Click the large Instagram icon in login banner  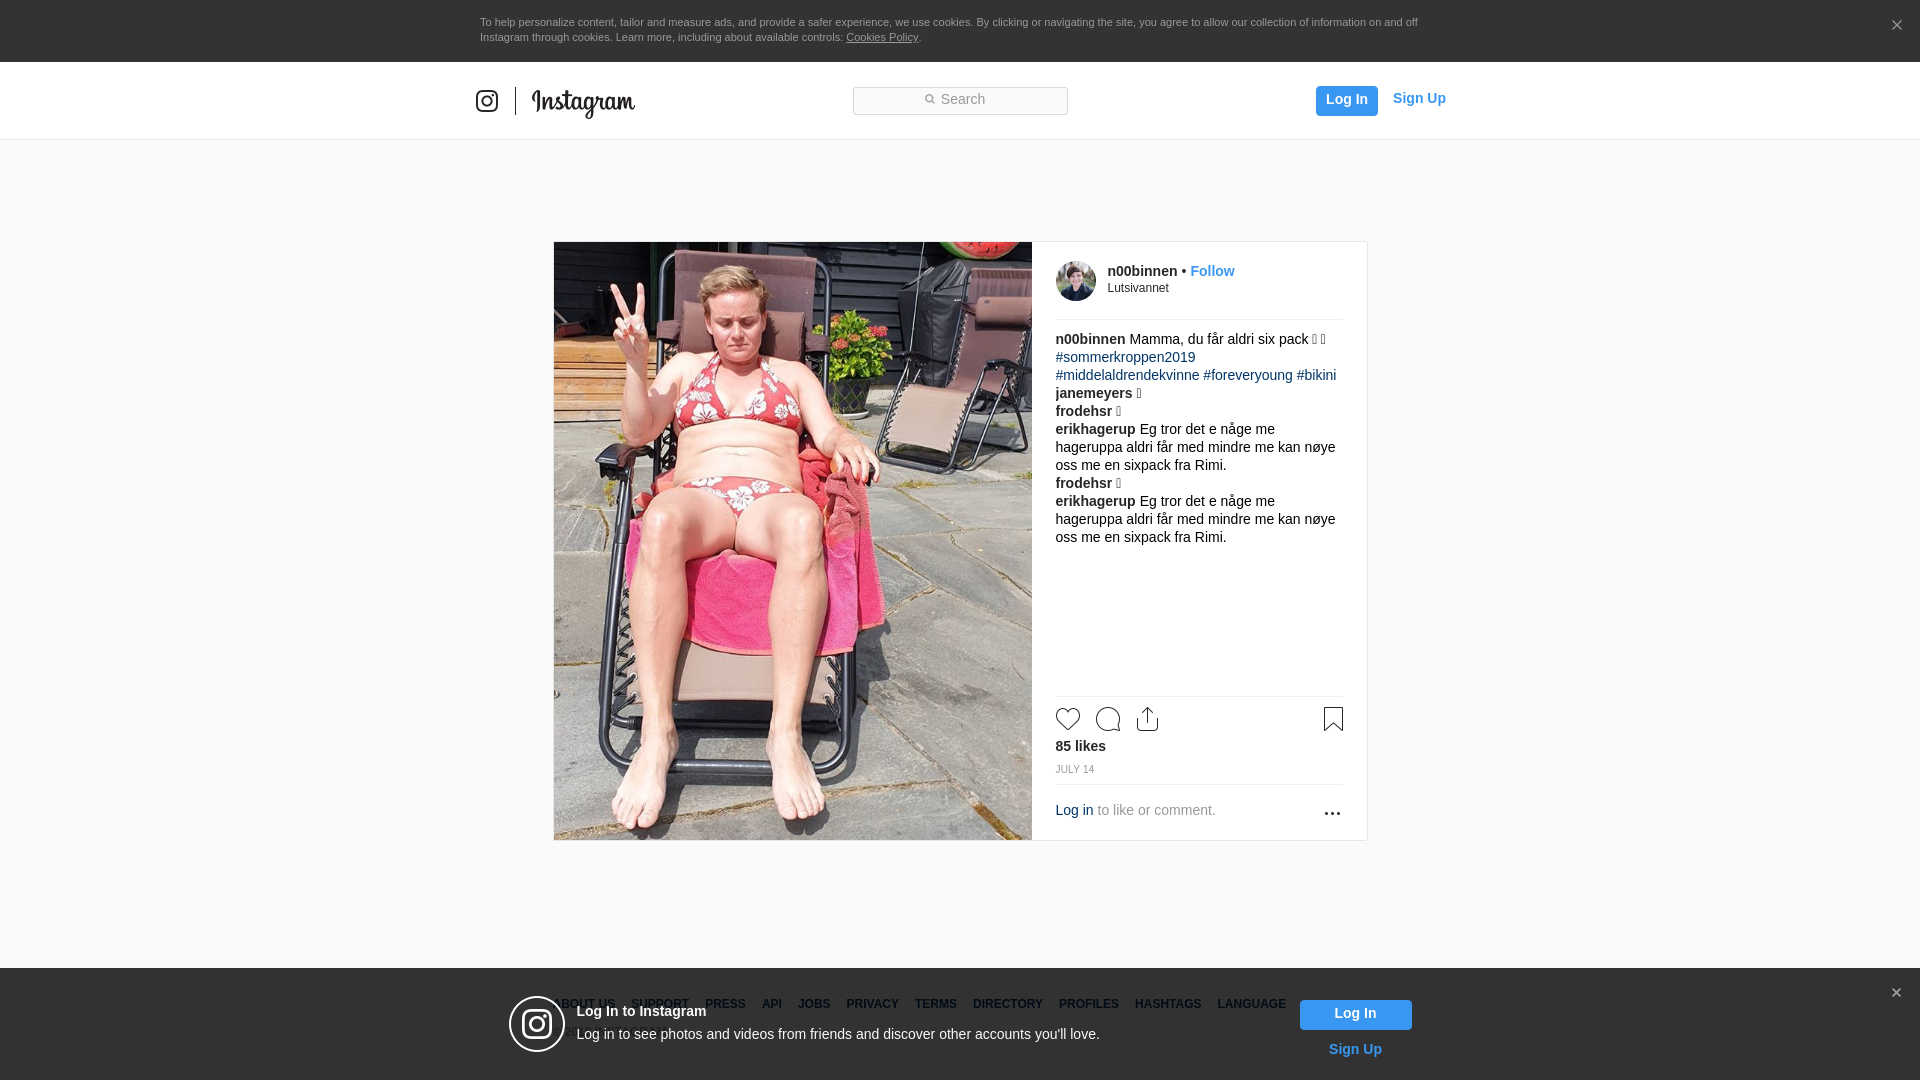[537, 1024]
